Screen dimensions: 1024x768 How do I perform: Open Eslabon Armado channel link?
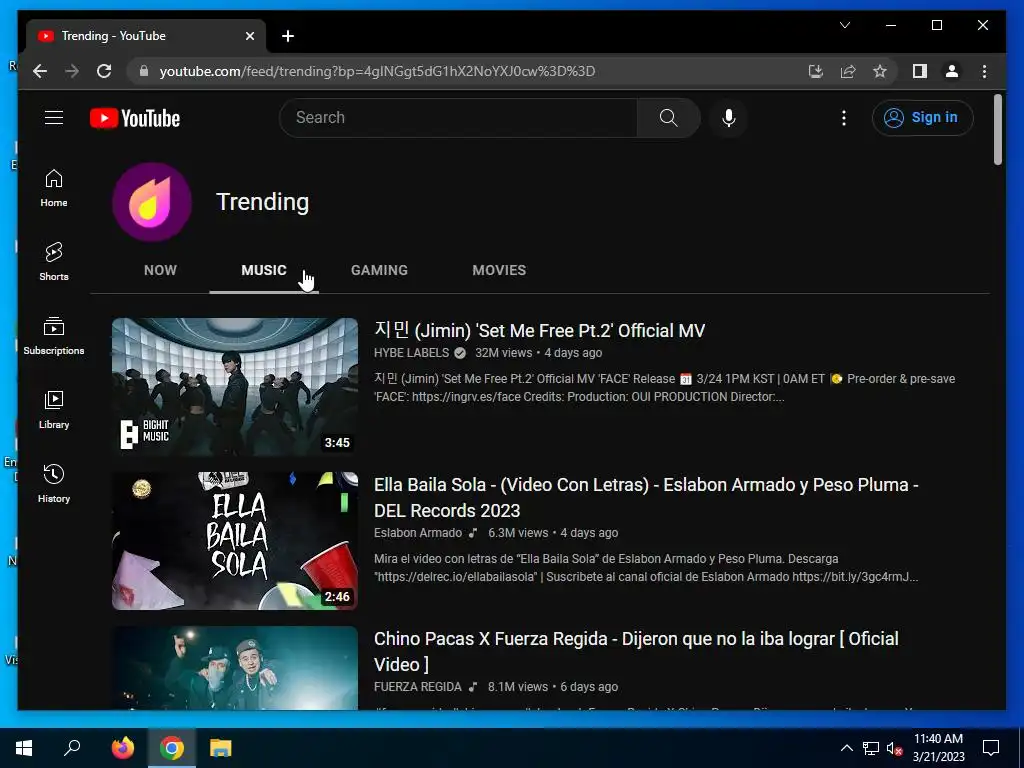coord(418,533)
